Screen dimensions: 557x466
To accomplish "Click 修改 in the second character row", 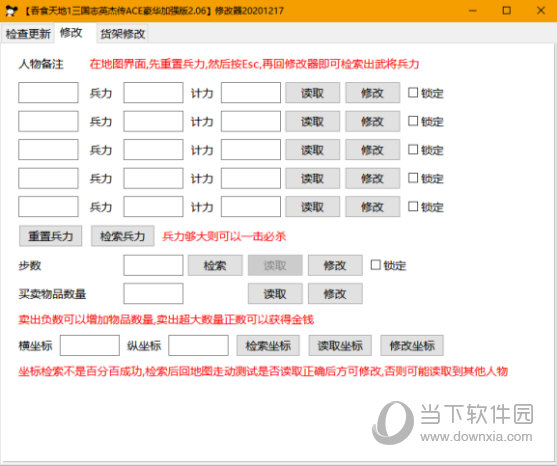I will point(373,121).
